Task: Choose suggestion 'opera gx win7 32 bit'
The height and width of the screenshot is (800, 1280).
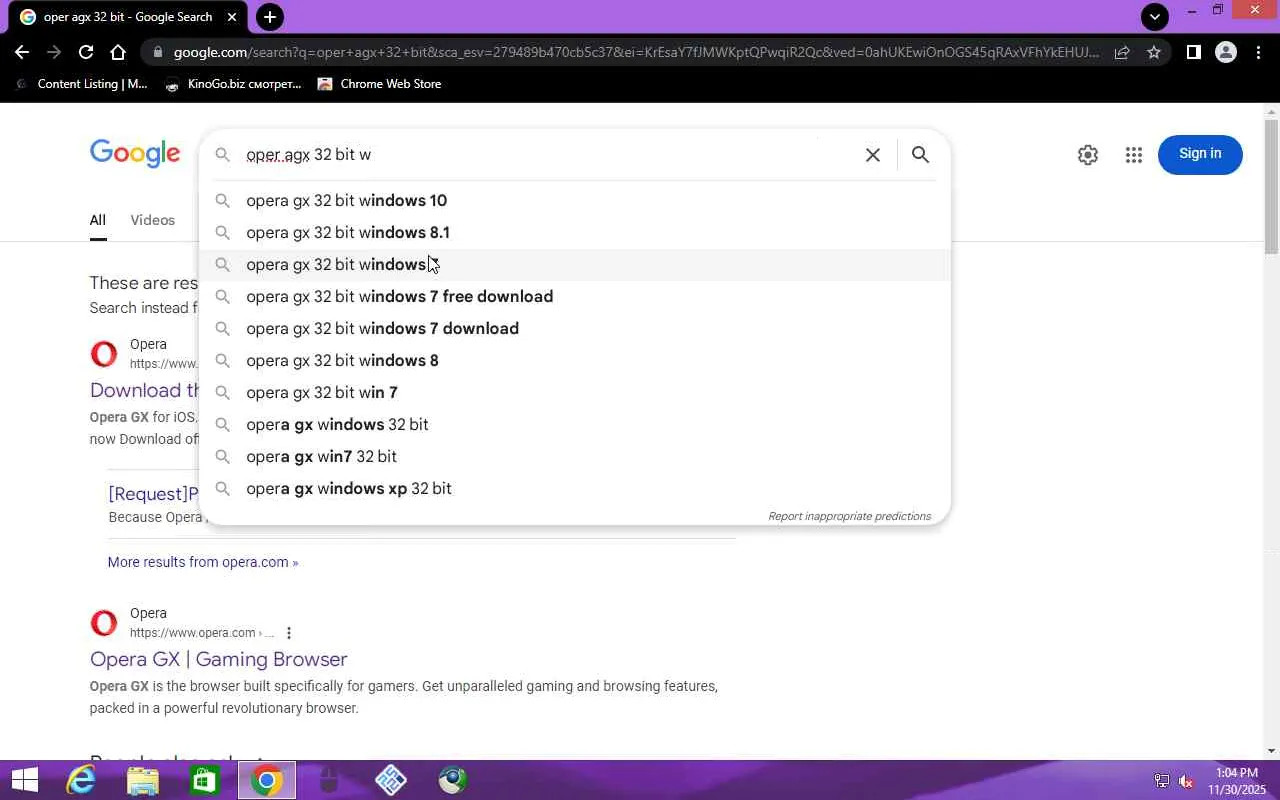Action: (575, 456)
